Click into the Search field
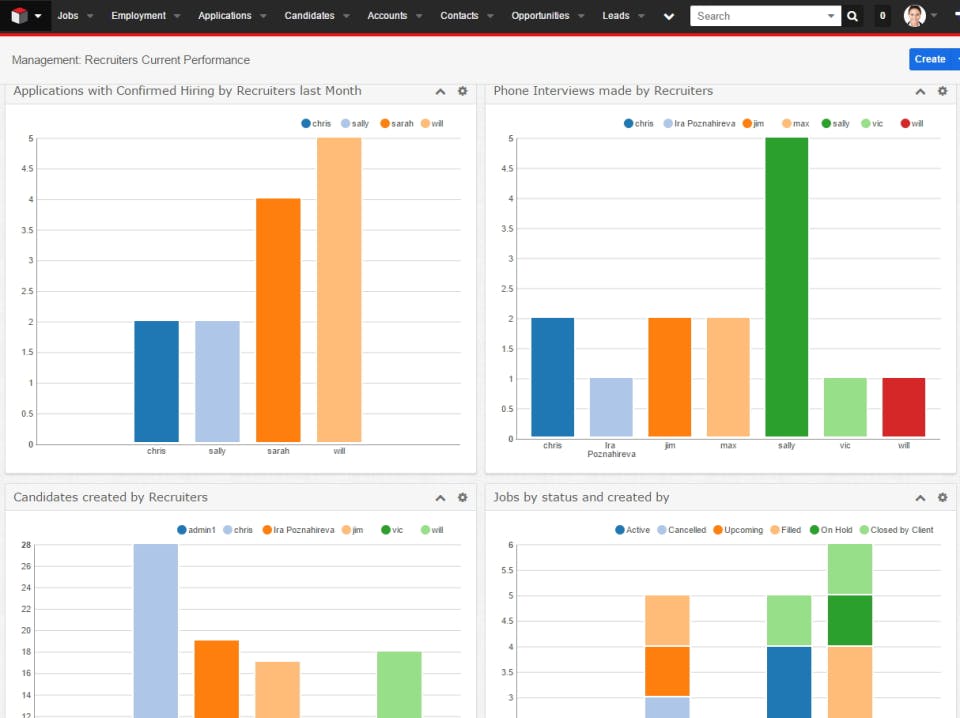The height and width of the screenshot is (718, 960). (759, 16)
